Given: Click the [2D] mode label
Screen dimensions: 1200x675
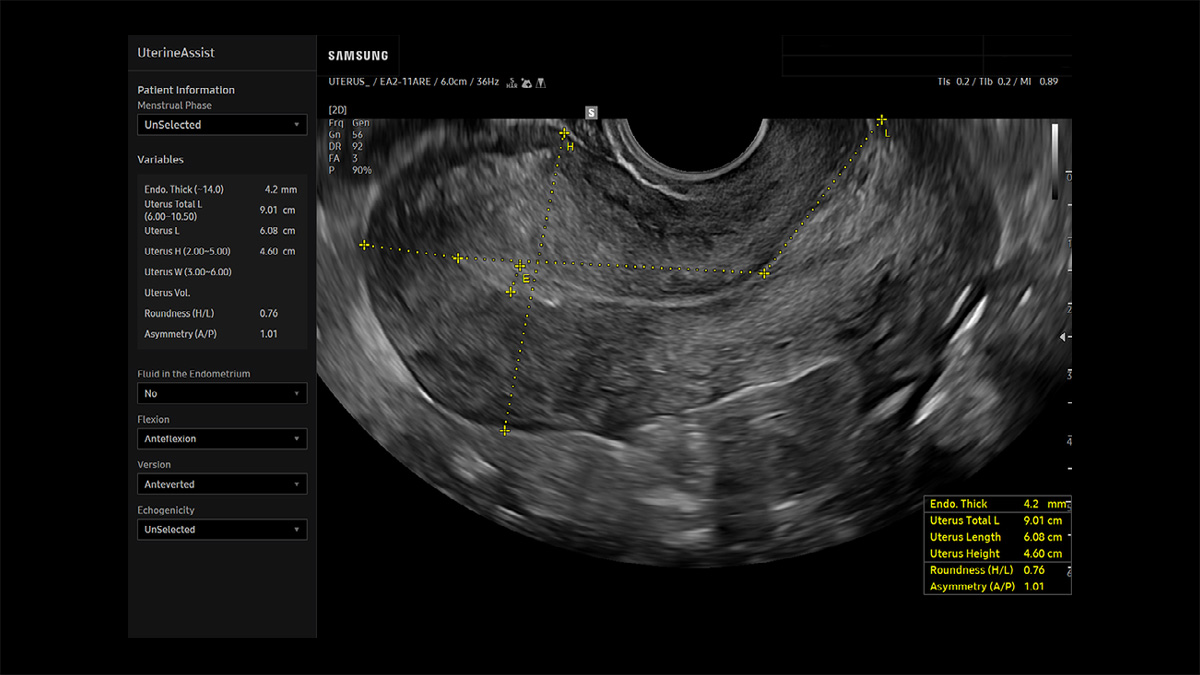Looking at the screenshot, I should [x=338, y=109].
